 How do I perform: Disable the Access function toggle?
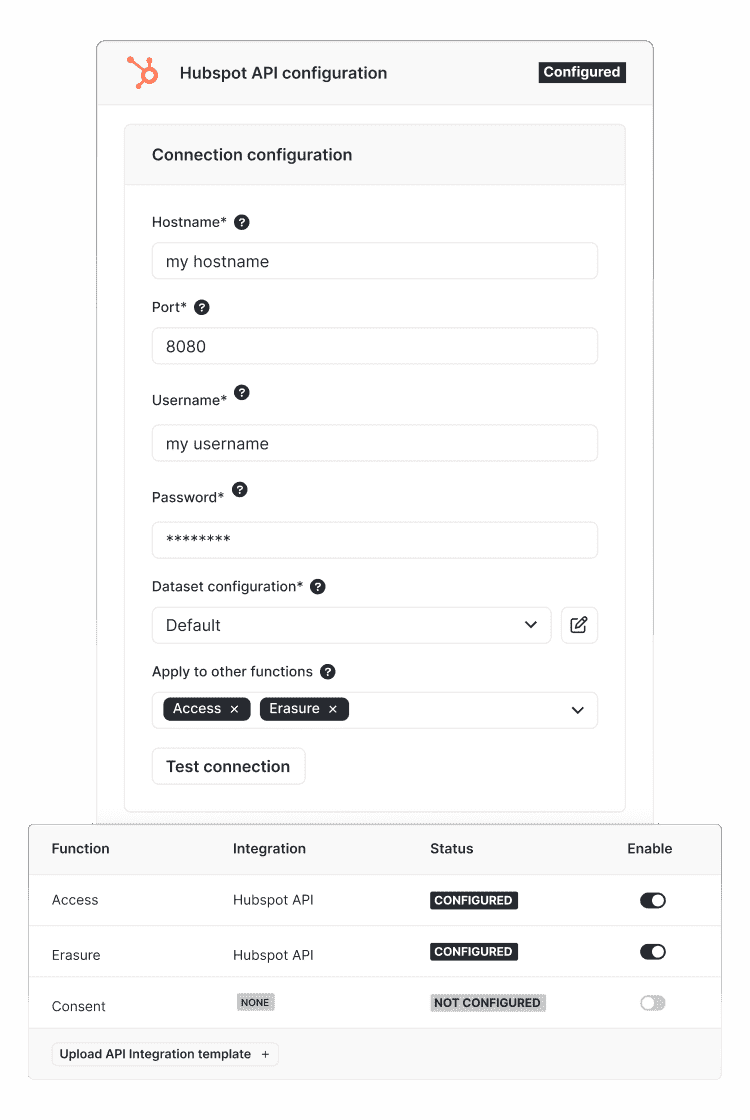[x=653, y=900]
